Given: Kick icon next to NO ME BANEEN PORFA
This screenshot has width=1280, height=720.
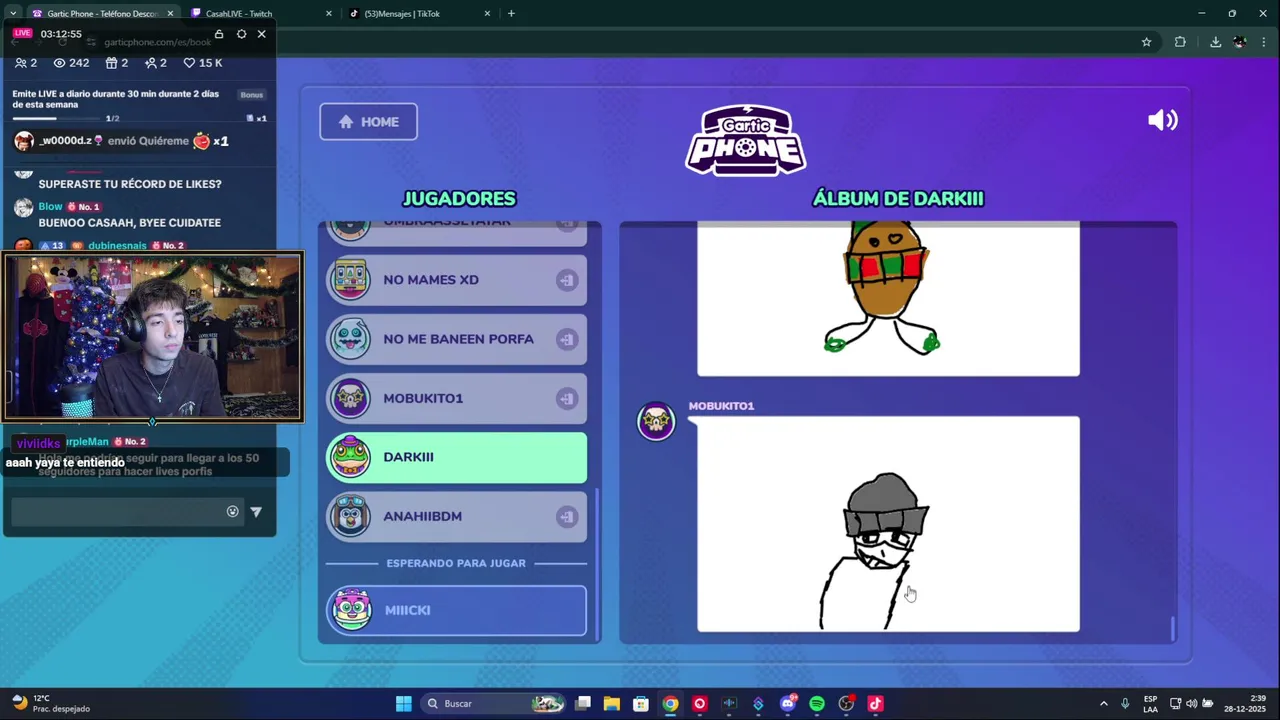Looking at the screenshot, I should (567, 339).
